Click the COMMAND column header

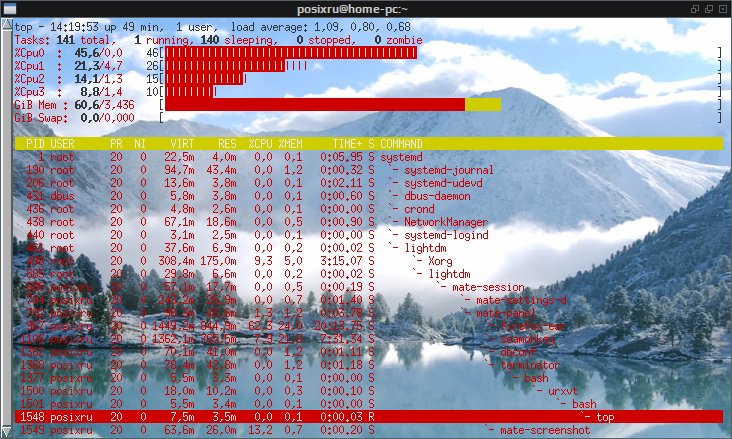pos(401,143)
